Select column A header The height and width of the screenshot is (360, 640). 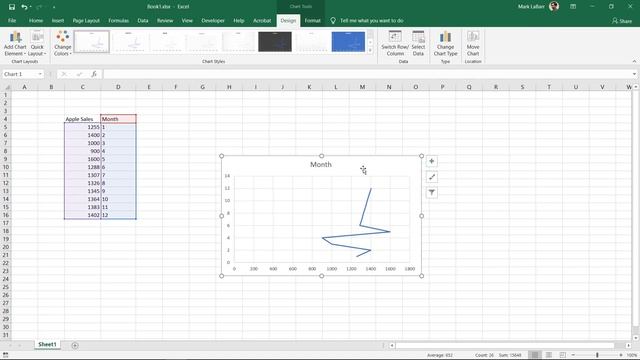pos(24,87)
